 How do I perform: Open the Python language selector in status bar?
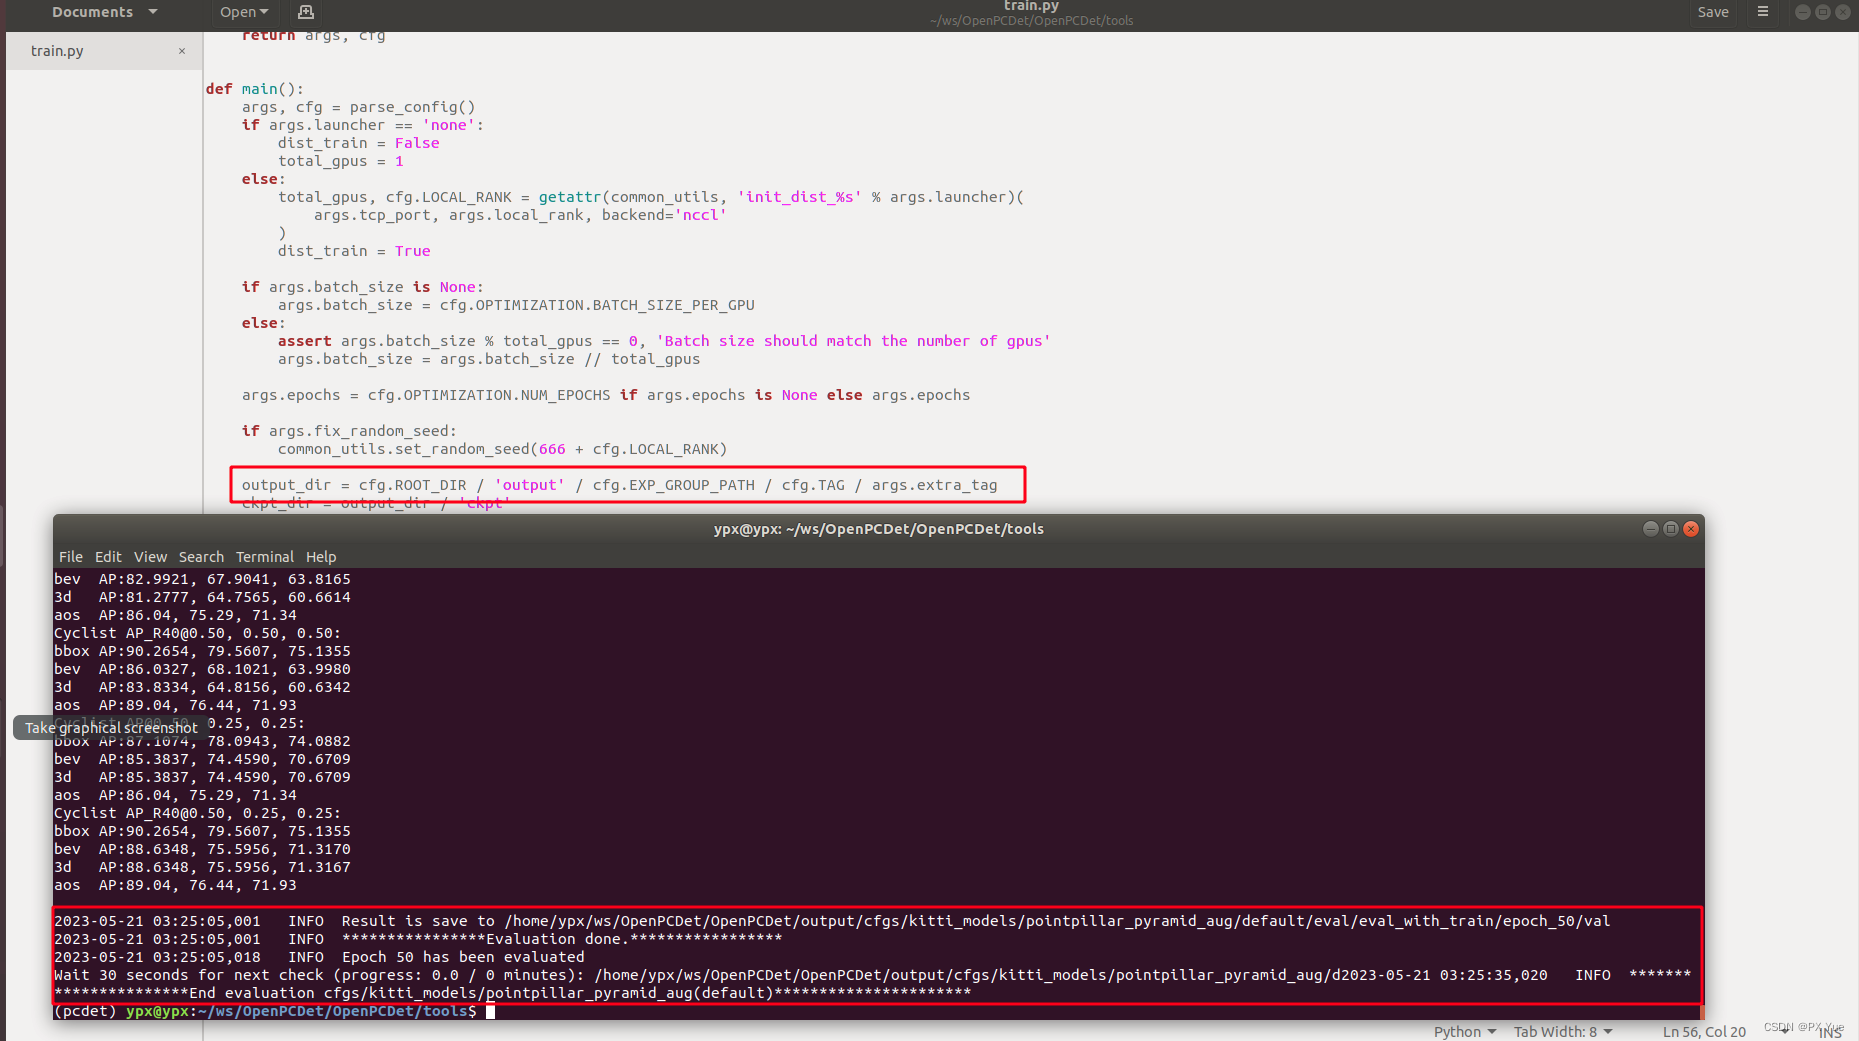click(x=1465, y=1031)
